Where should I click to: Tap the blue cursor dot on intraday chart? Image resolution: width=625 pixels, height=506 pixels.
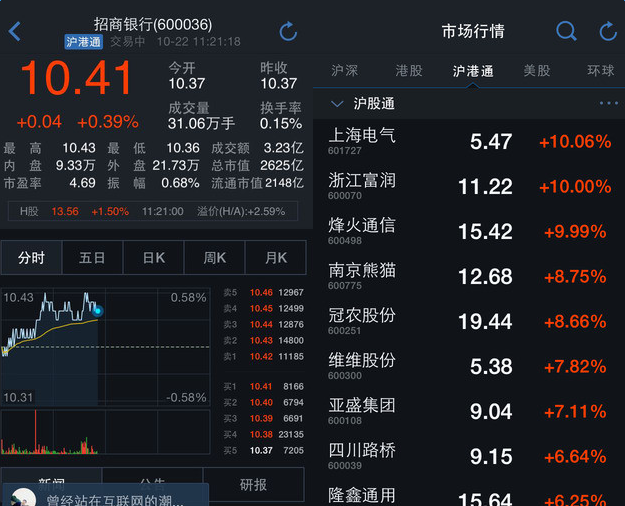tap(98, 311)
